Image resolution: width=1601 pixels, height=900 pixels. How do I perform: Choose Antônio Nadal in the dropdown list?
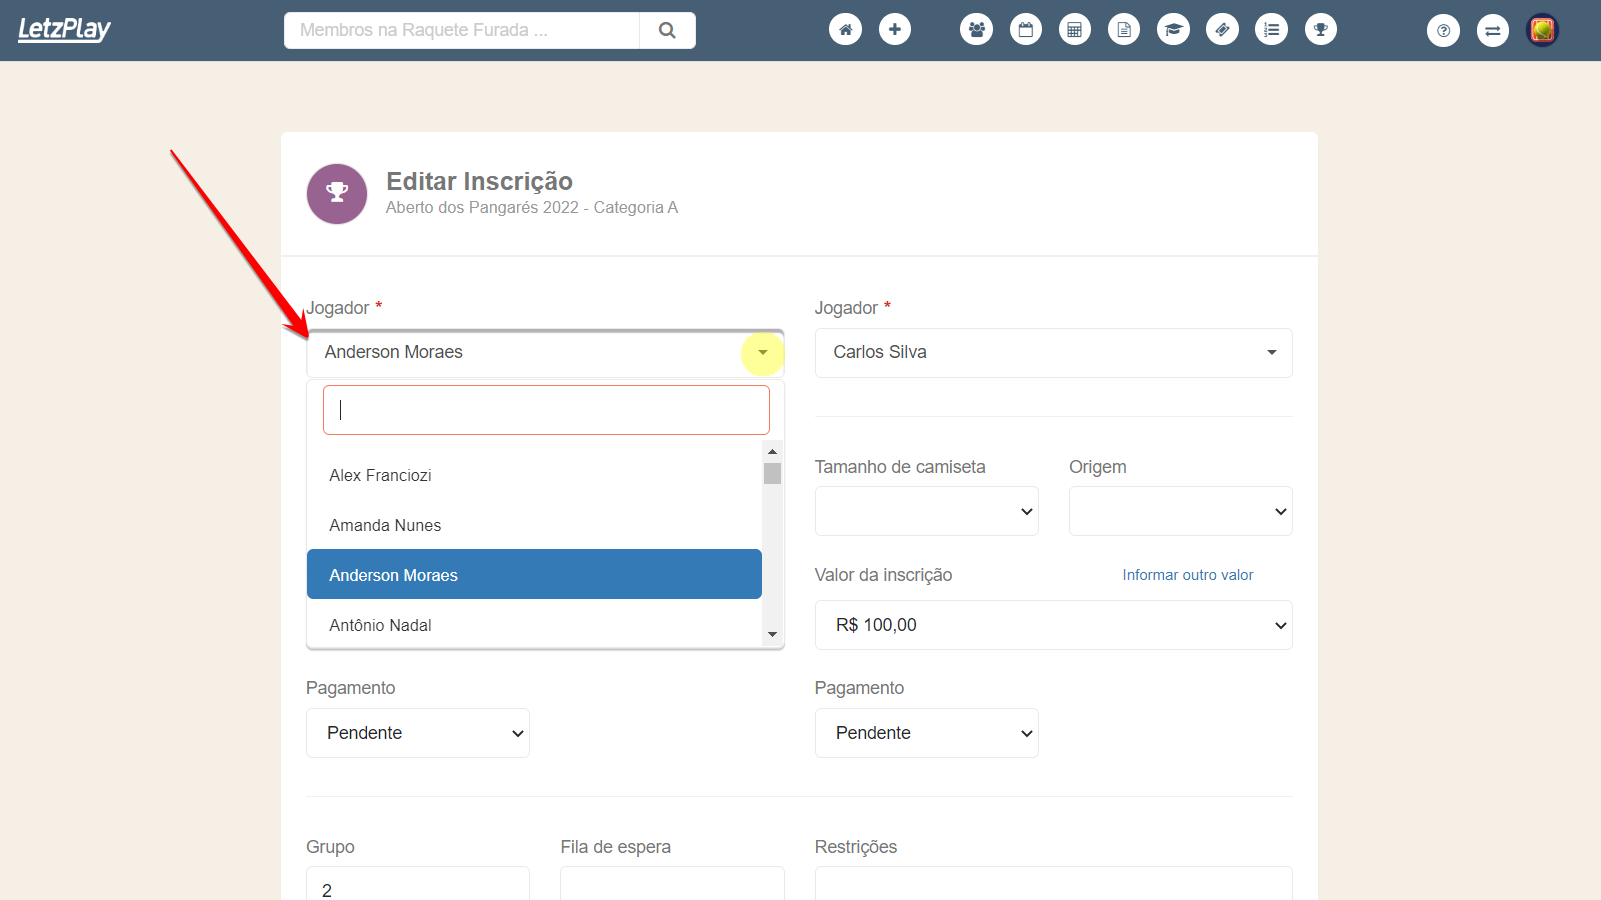[x=380, y=625]
